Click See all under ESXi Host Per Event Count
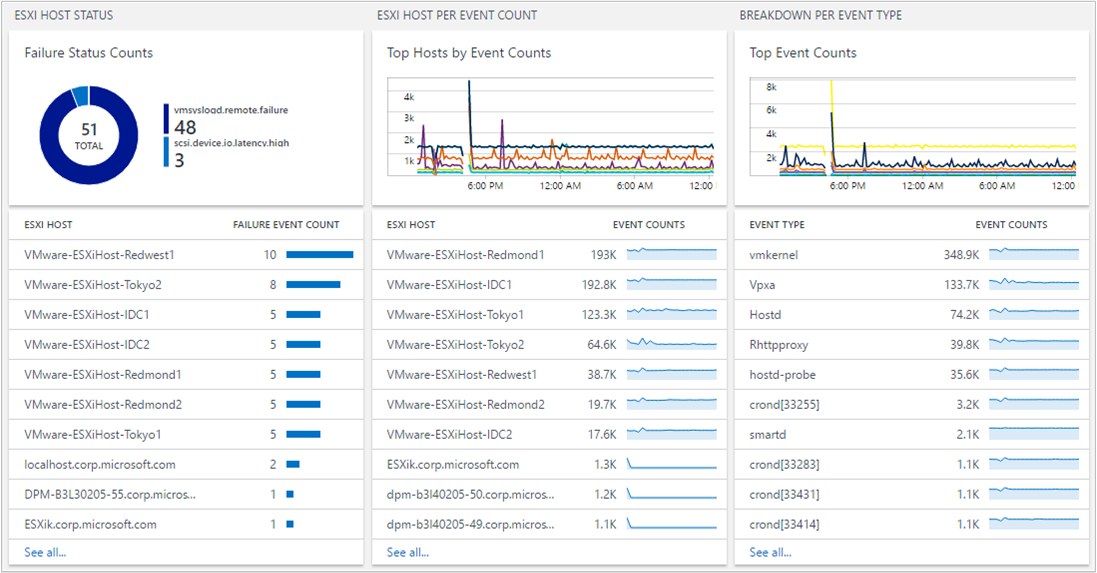The width and height of the screenshot is (1097, 573). click(x=408, y=552)
